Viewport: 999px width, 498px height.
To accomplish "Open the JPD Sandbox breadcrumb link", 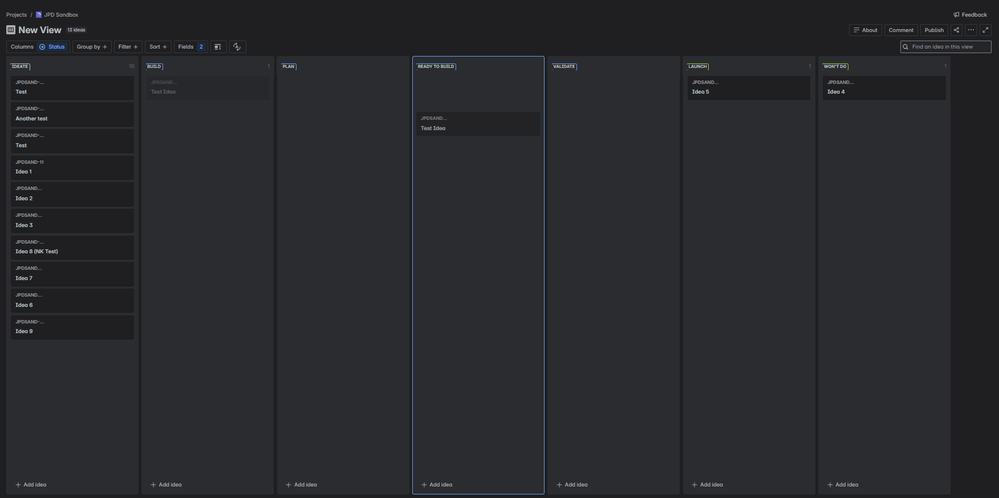I will coord(61,15).
